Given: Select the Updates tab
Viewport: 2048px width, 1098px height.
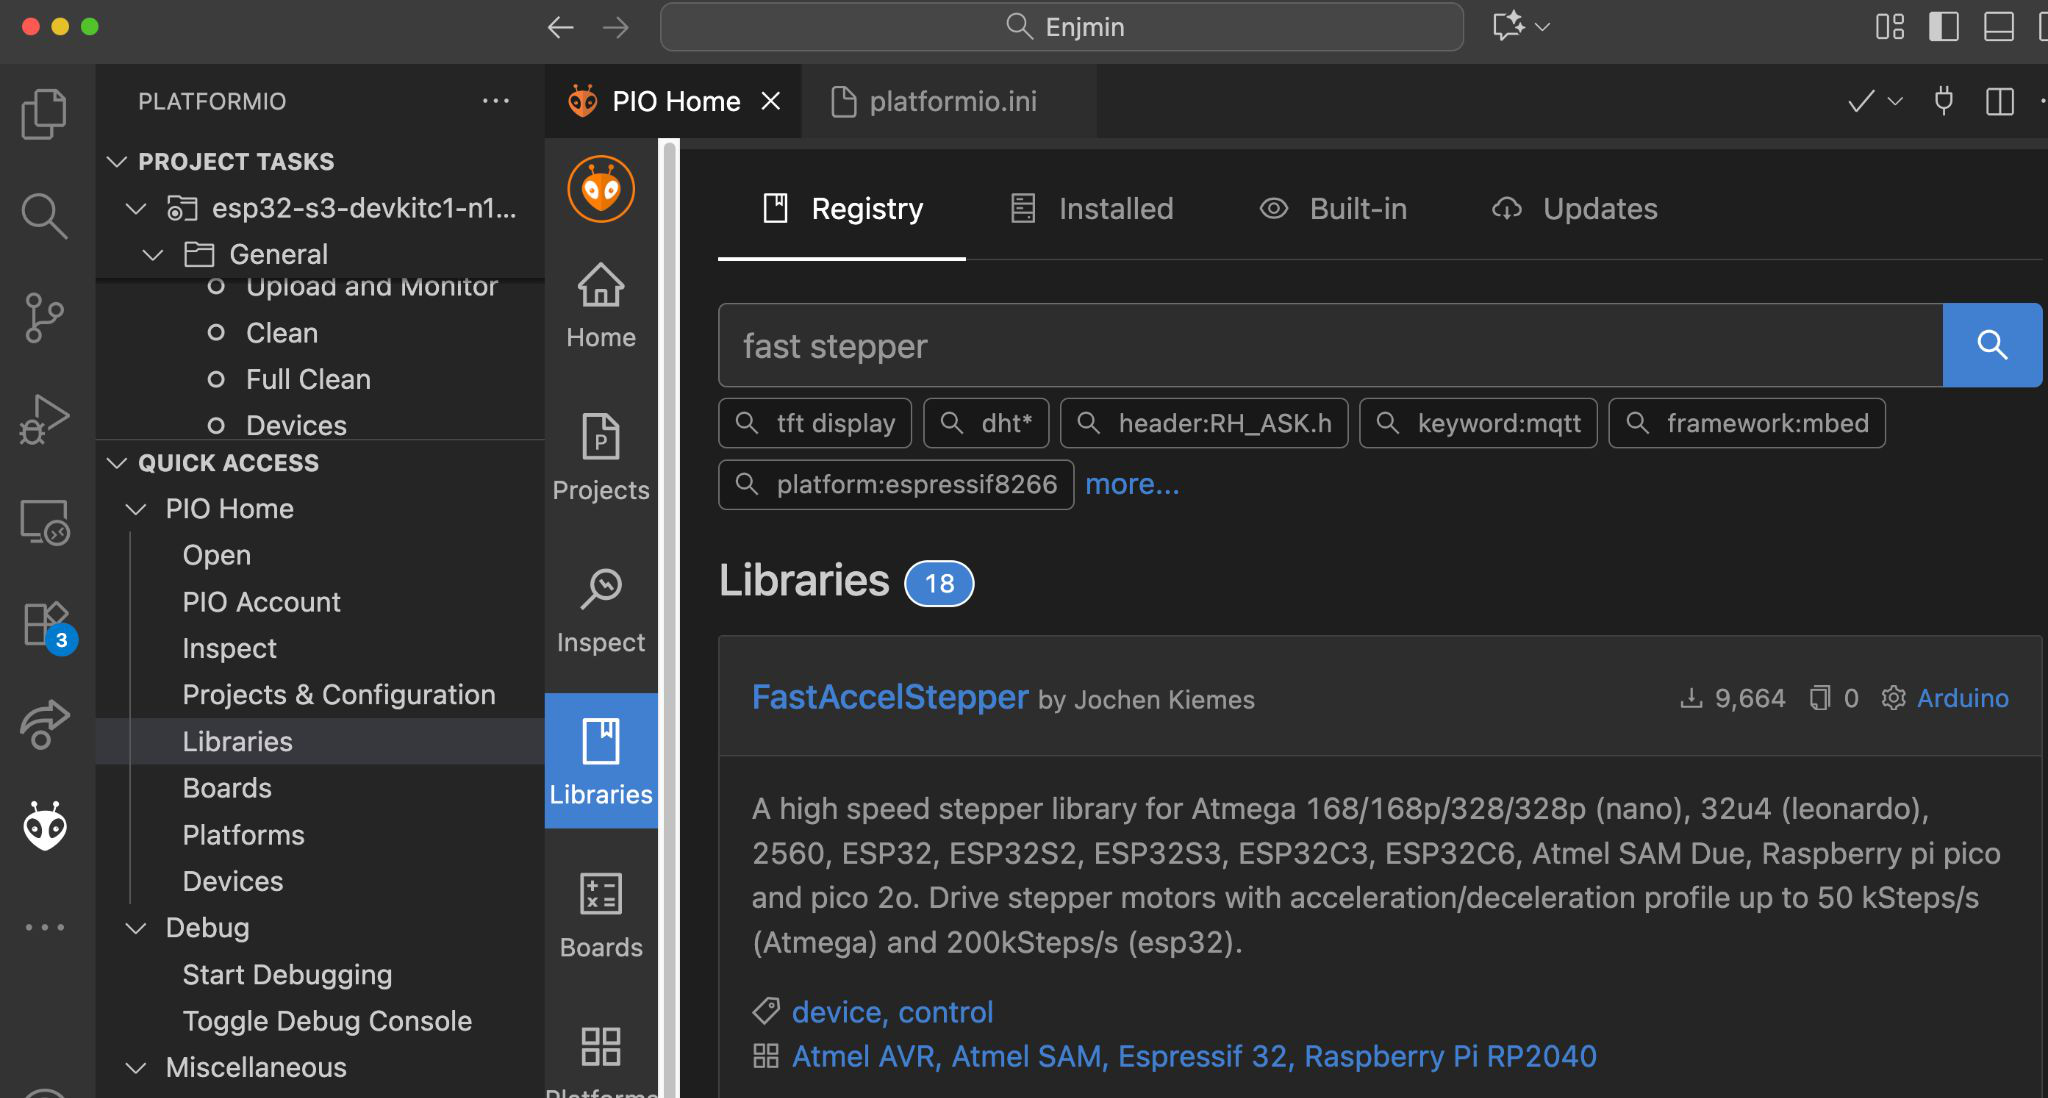Looking at the screenshot, I should point(1575,209).
